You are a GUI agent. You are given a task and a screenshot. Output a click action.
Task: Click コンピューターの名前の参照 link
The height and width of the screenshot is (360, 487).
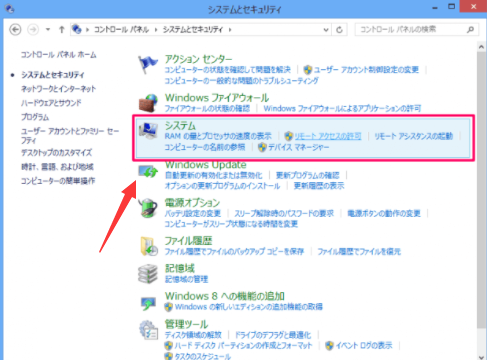(205, 147)
